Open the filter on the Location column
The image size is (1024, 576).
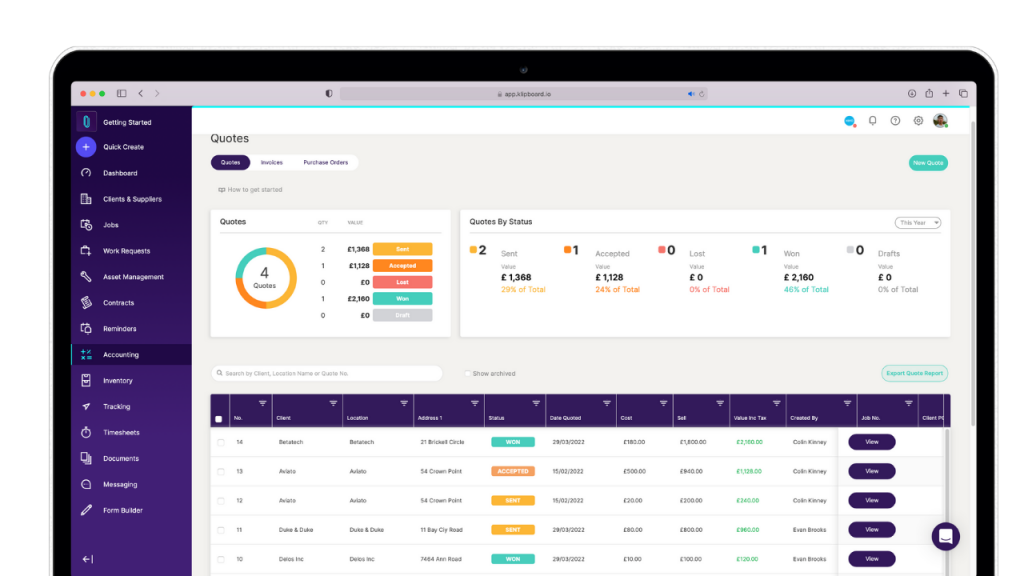[404, 404]
